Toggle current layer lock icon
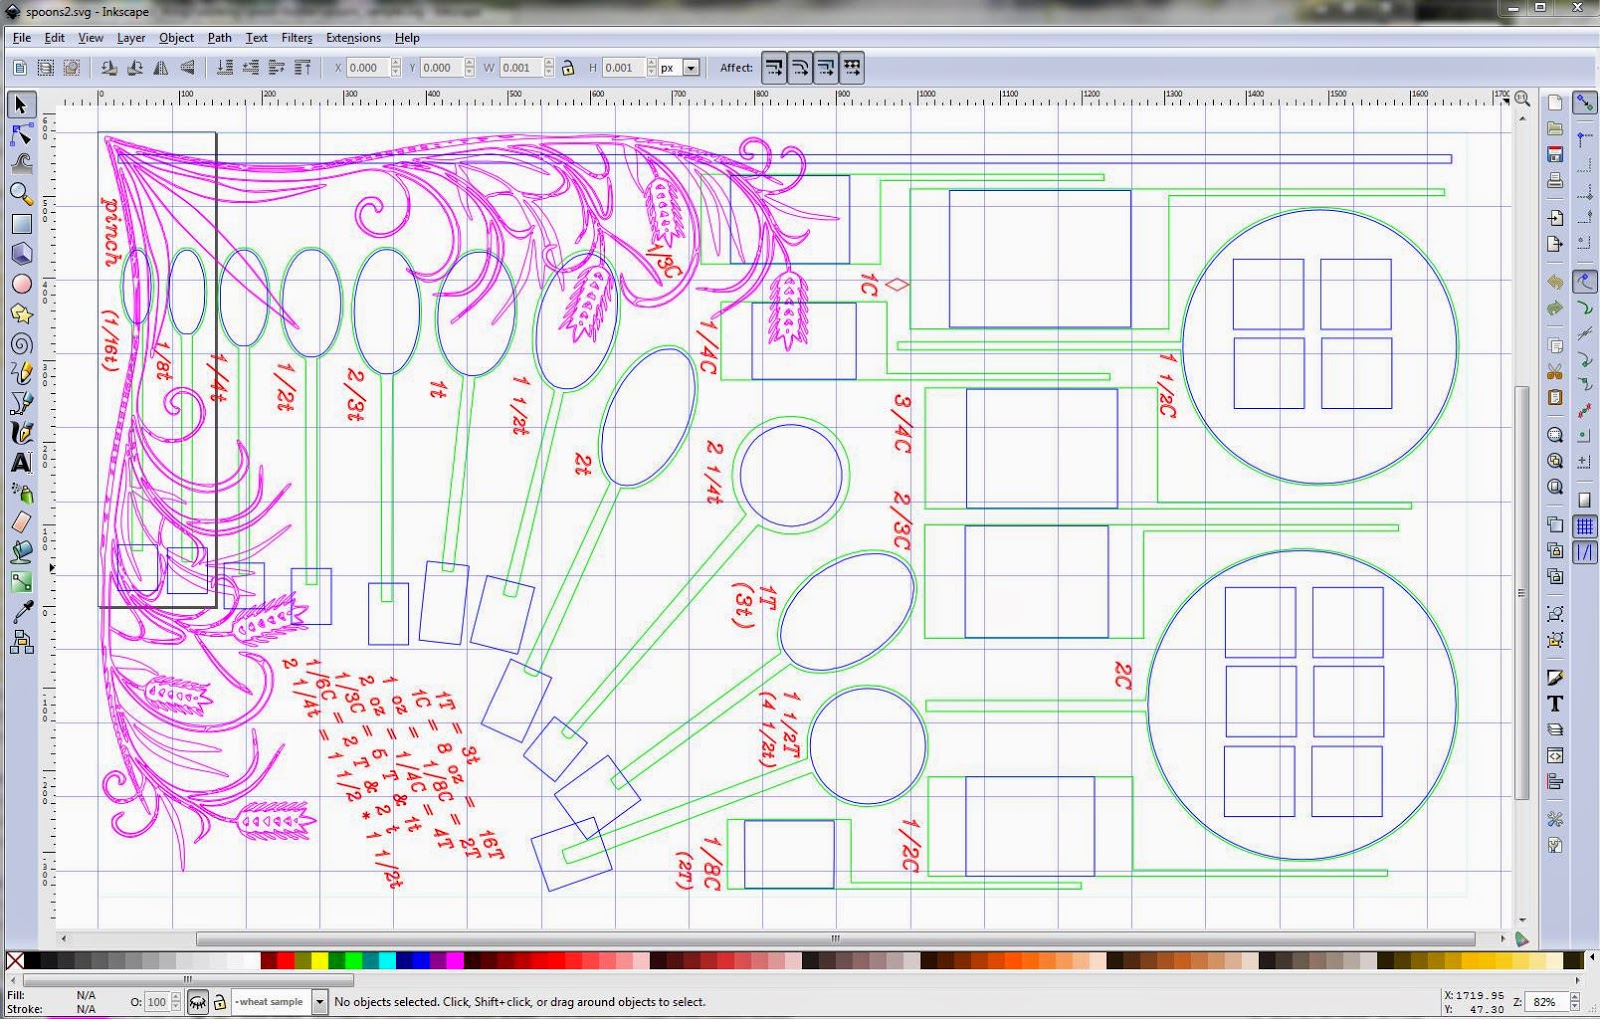 (x=220, y=1002)
